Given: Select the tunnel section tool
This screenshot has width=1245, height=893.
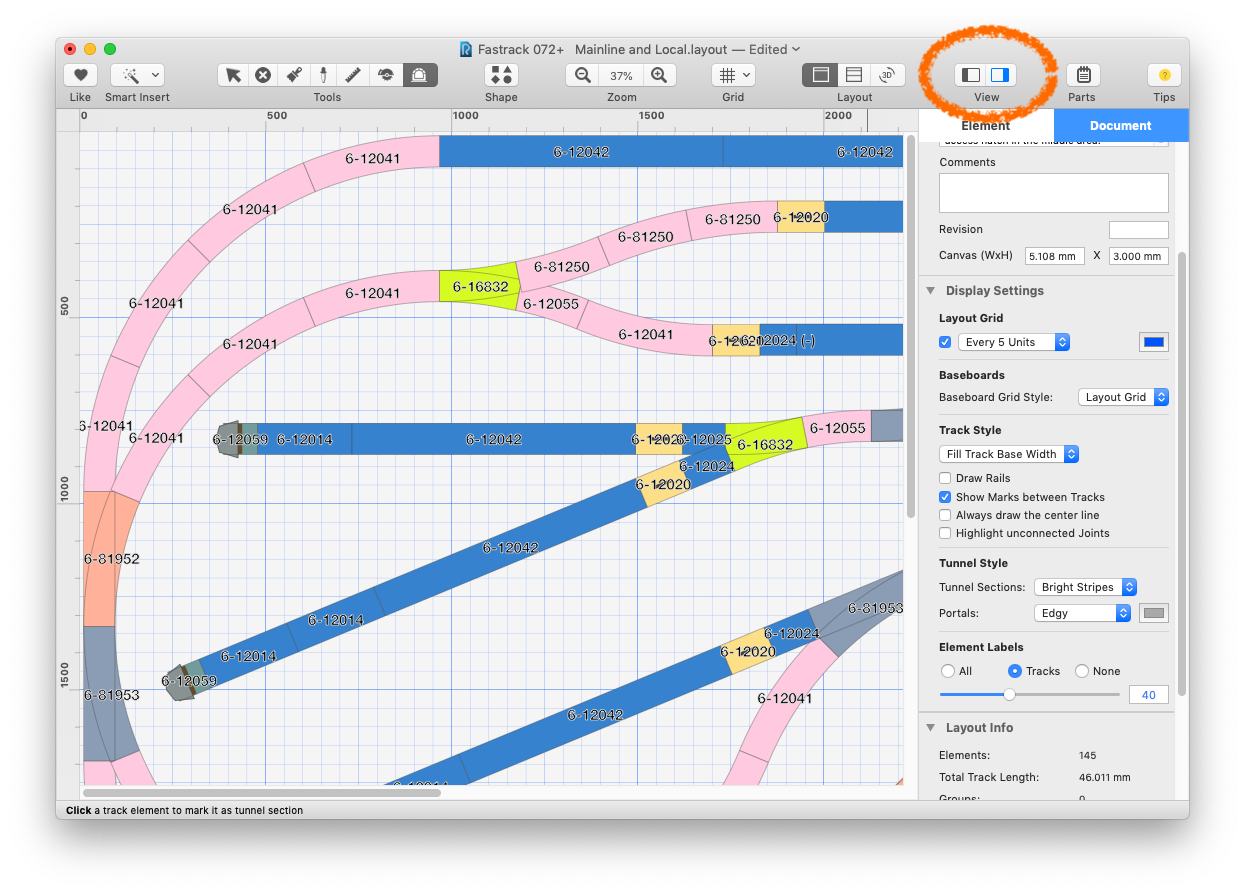Looking at the screenshot, I should click(420, 75).
